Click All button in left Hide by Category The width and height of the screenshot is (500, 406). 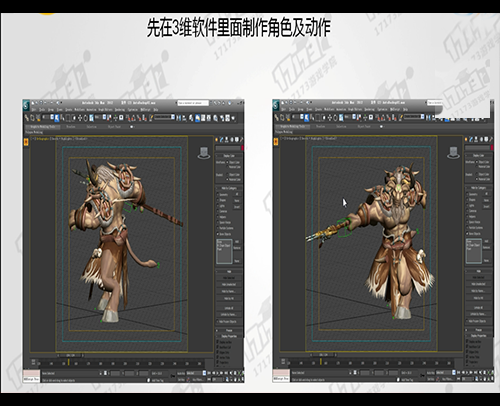pos(237,194)
